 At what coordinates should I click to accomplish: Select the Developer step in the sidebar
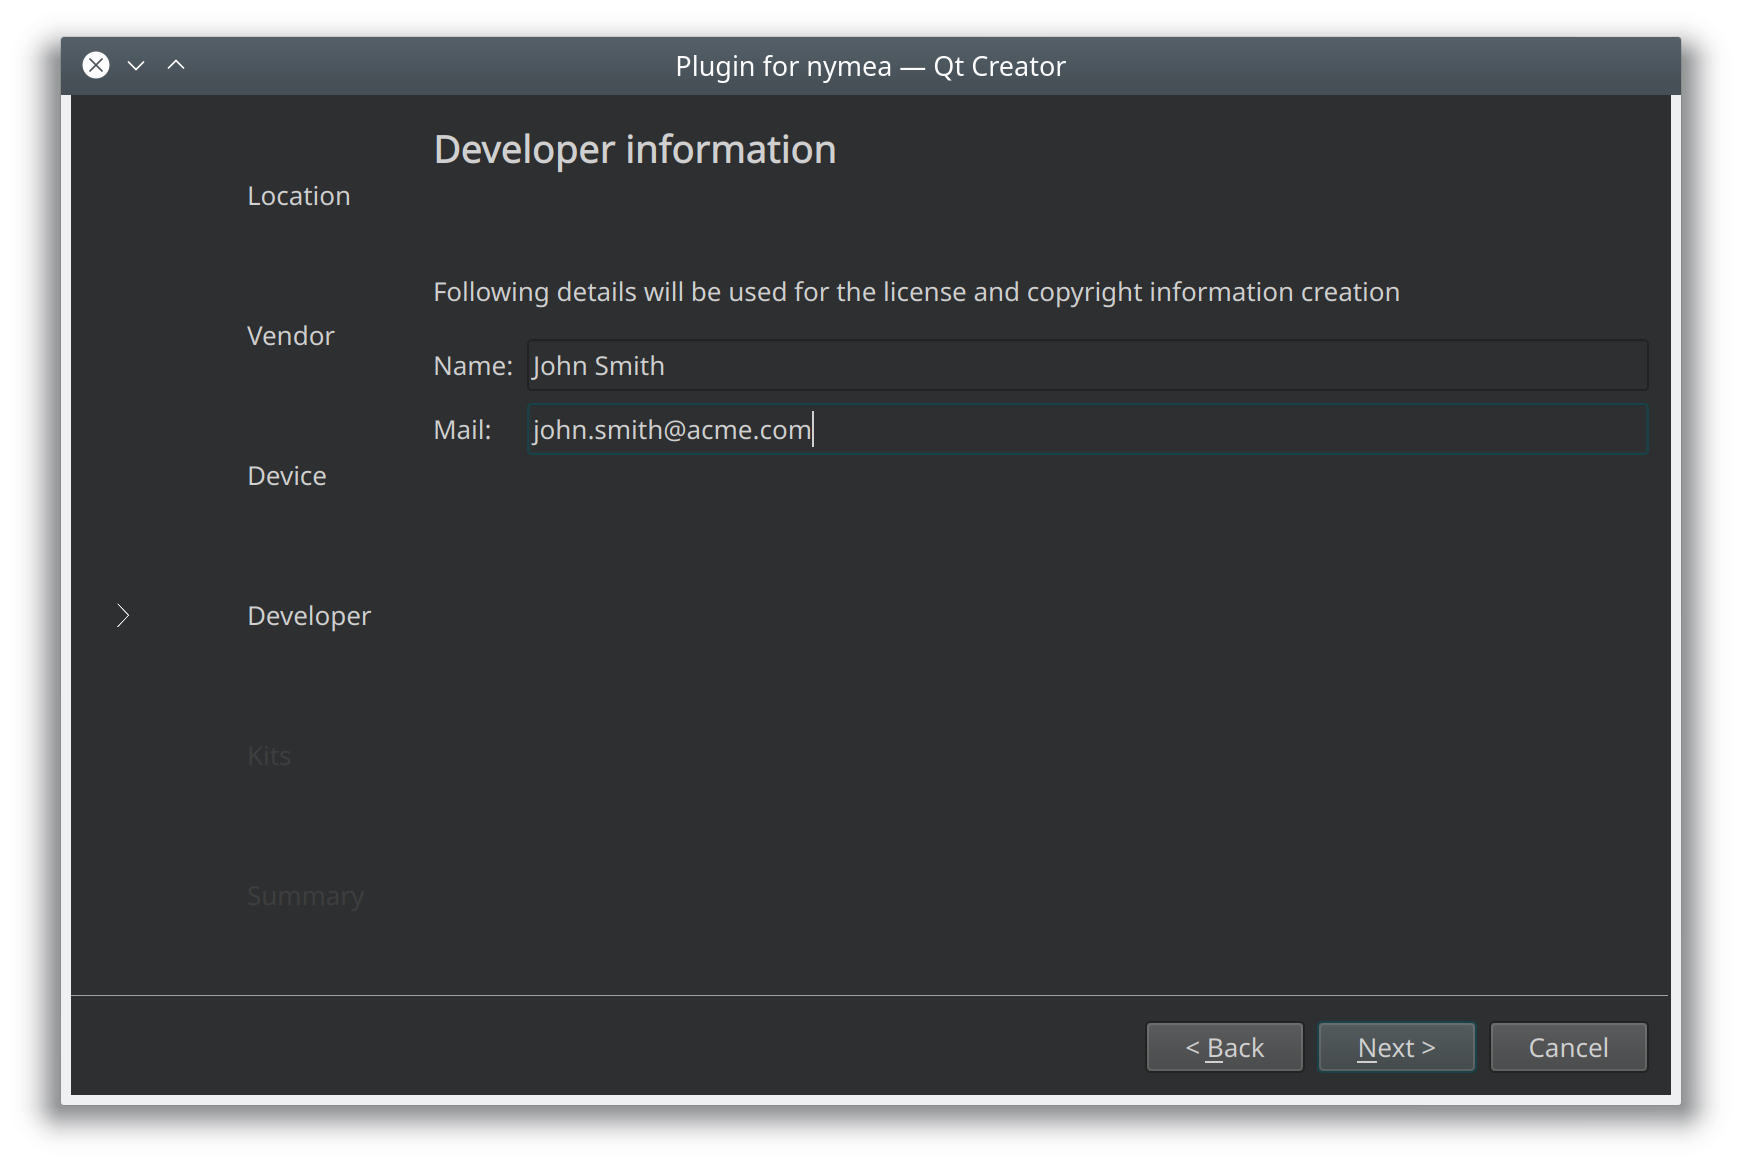(x=309, y=616)
